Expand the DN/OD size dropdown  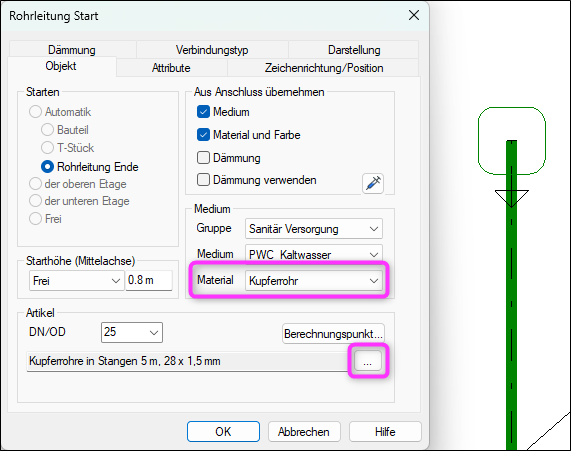pyautogui.click(x=132, y=332)
